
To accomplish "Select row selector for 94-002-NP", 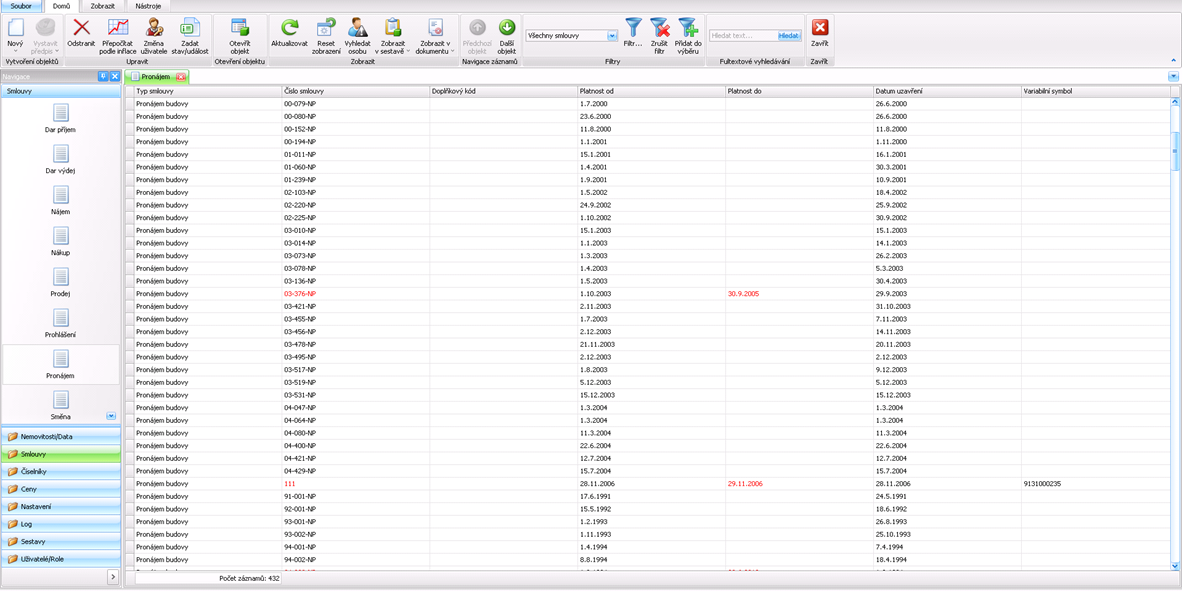I will pyautogui.click(x=129, y=559).
